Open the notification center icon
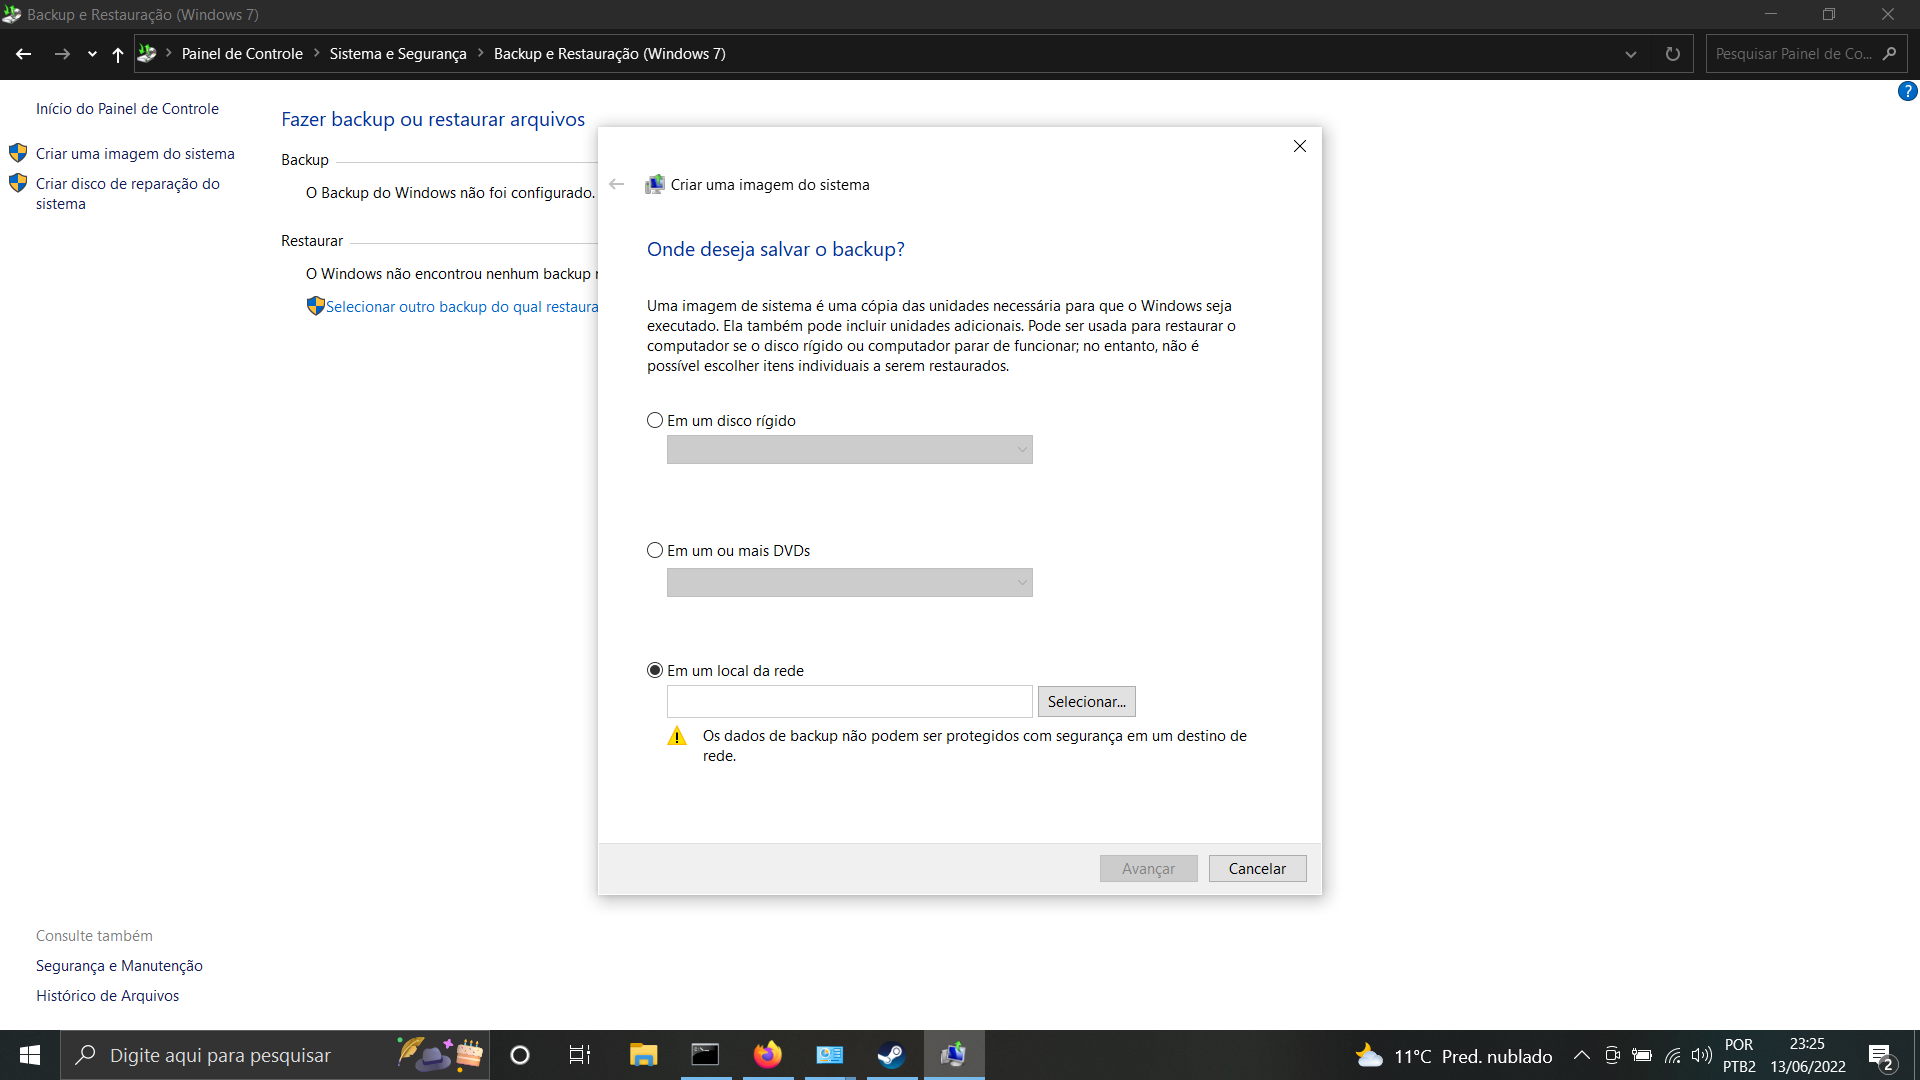1920x1080 pixels. (x=1881, y=1056)
